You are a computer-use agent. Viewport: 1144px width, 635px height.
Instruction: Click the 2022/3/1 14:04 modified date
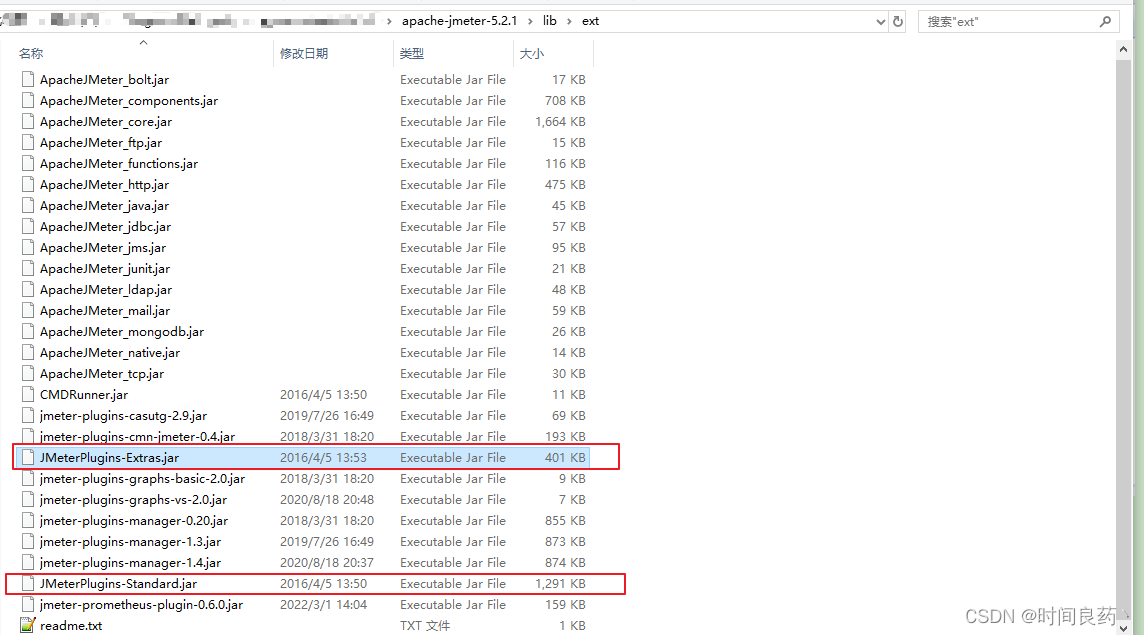pos(323,605)
